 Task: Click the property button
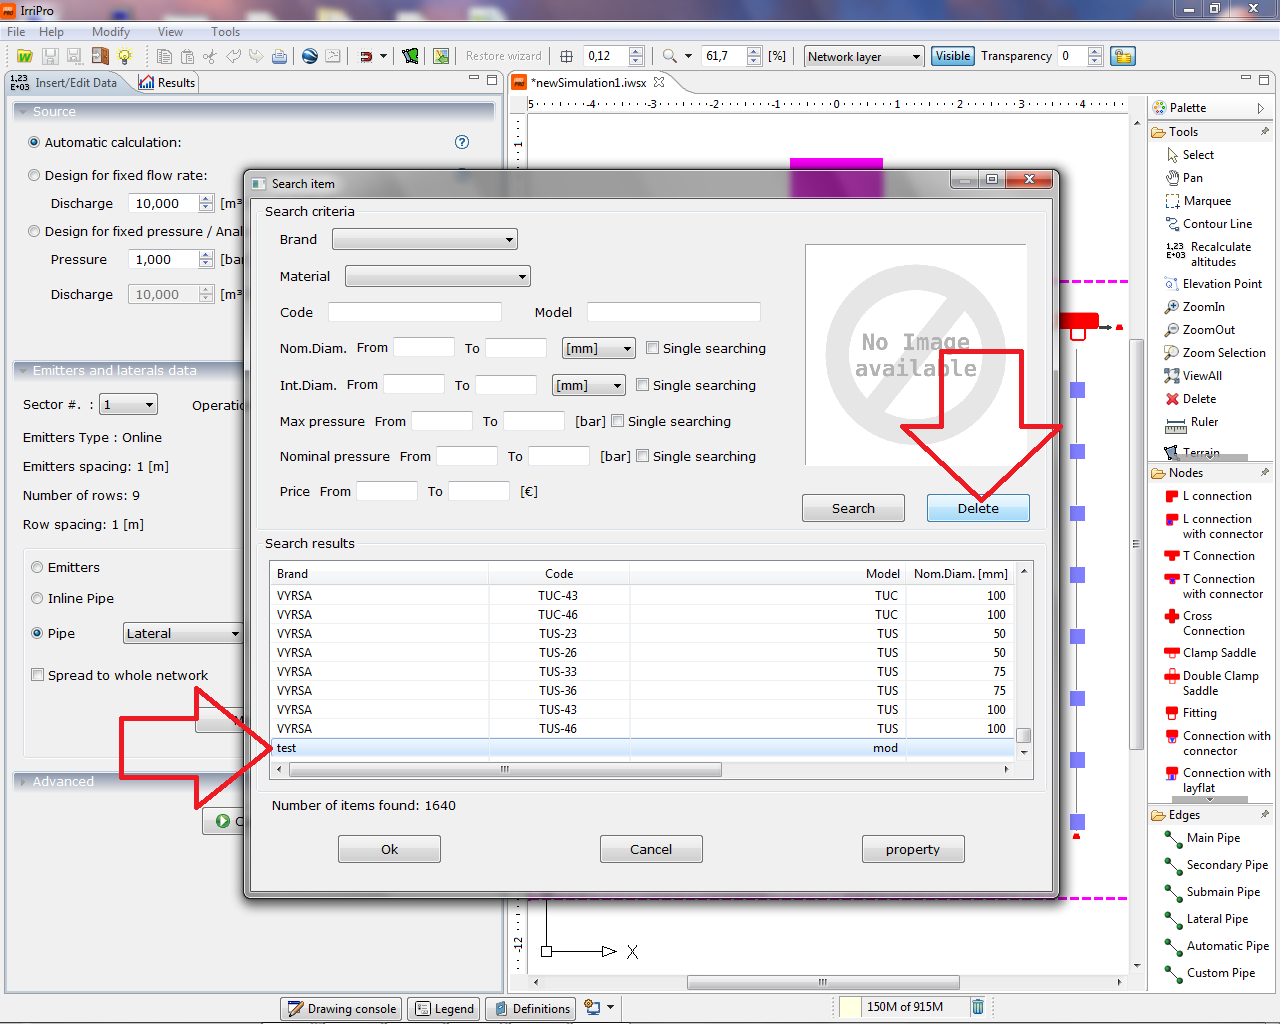(x=912, y=849)
